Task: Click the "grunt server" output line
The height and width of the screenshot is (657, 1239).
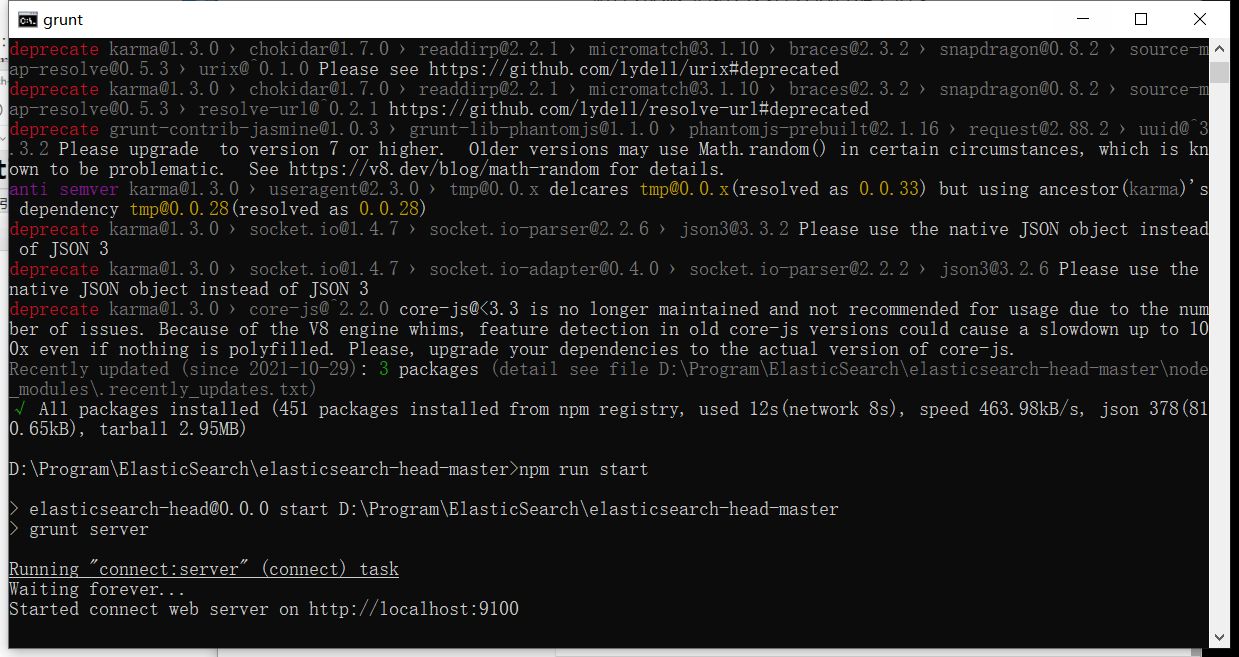Action: point(88,529)
